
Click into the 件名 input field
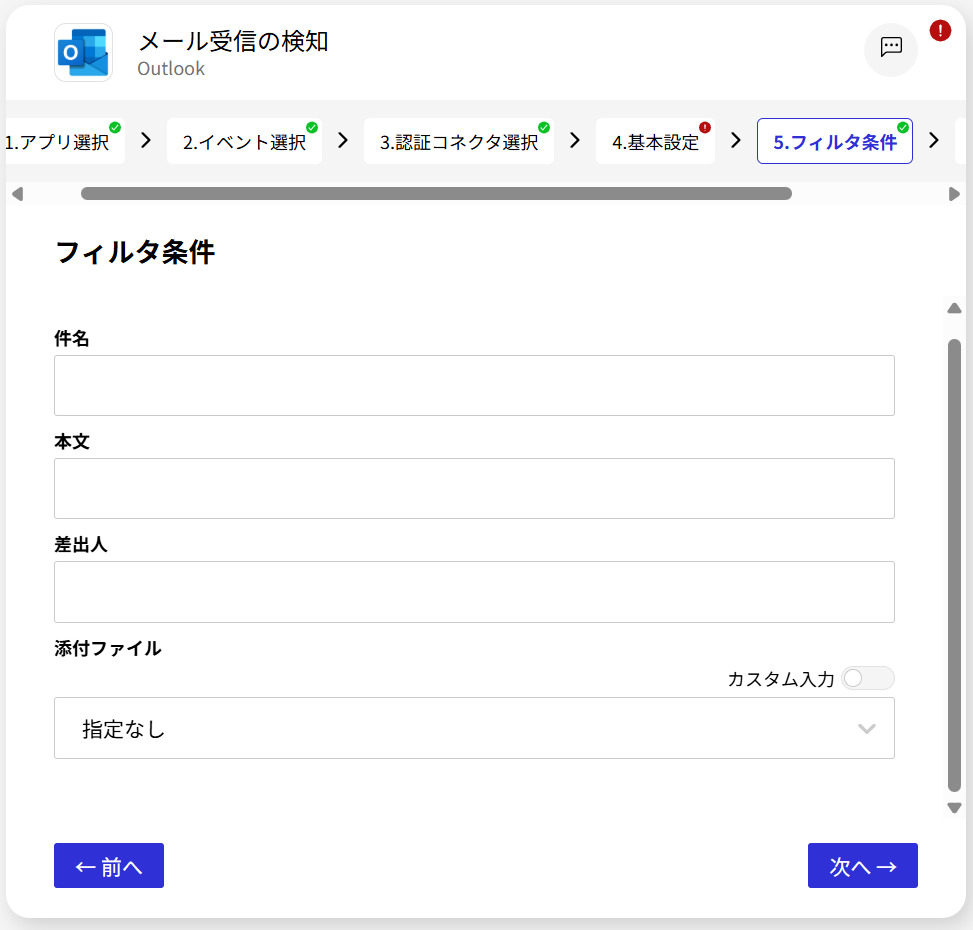tap(474, 386)
